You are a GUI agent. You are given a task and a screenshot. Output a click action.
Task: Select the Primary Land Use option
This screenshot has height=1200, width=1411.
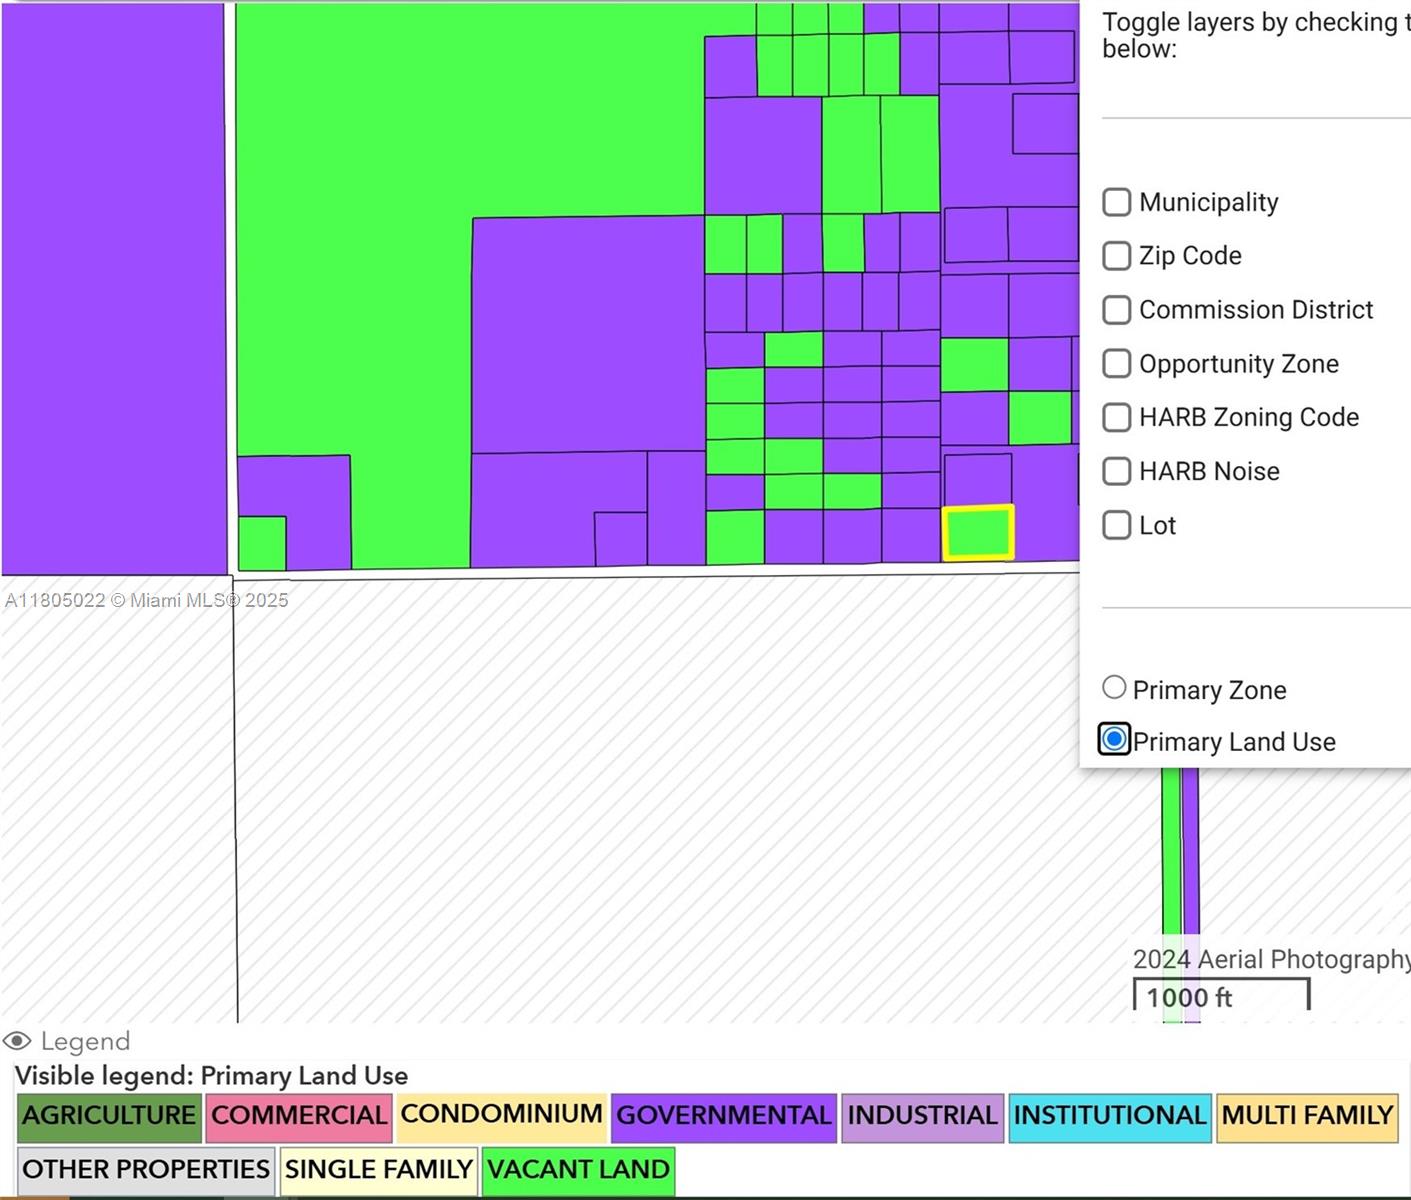[x=1114, y=740]
